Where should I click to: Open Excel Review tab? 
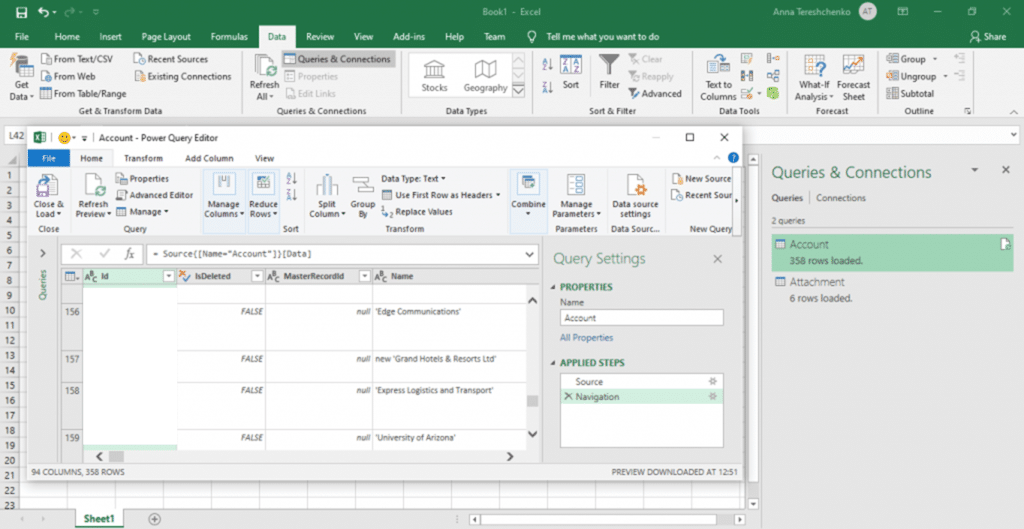tap(320, 37)
